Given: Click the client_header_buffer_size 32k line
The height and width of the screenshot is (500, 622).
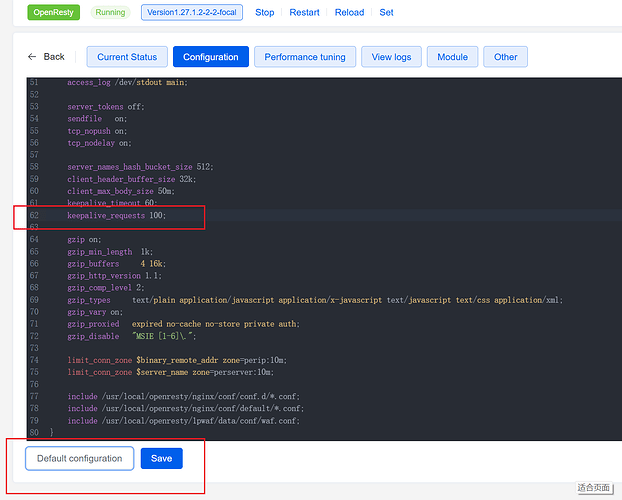Looking at the screenshot, I should click(131, 179).
